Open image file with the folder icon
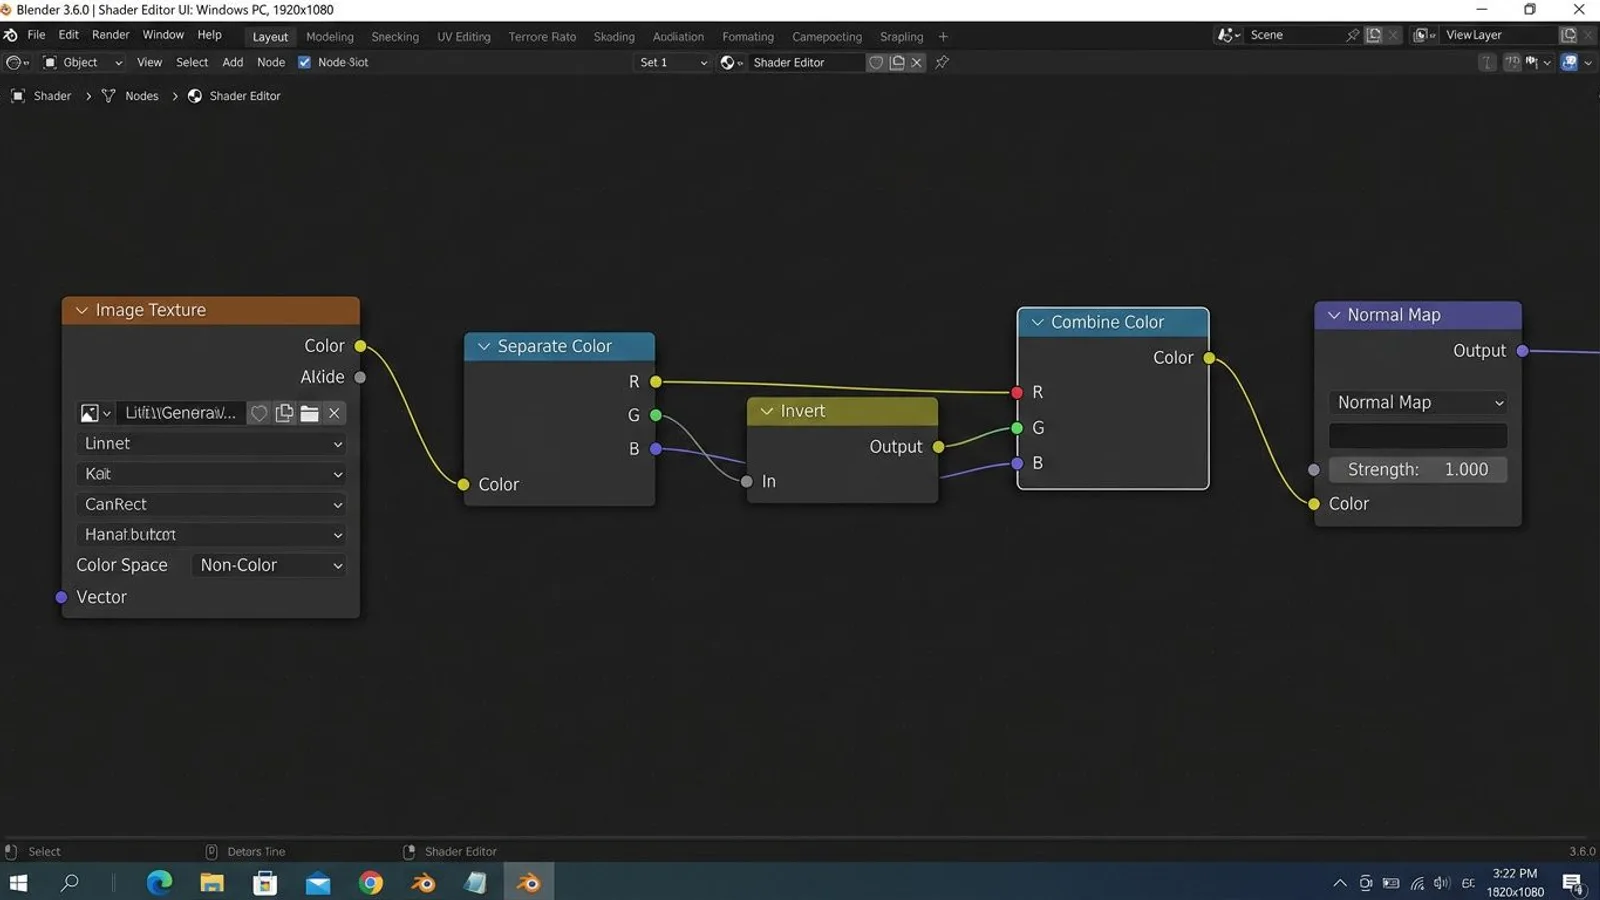 tap(310, 413)
